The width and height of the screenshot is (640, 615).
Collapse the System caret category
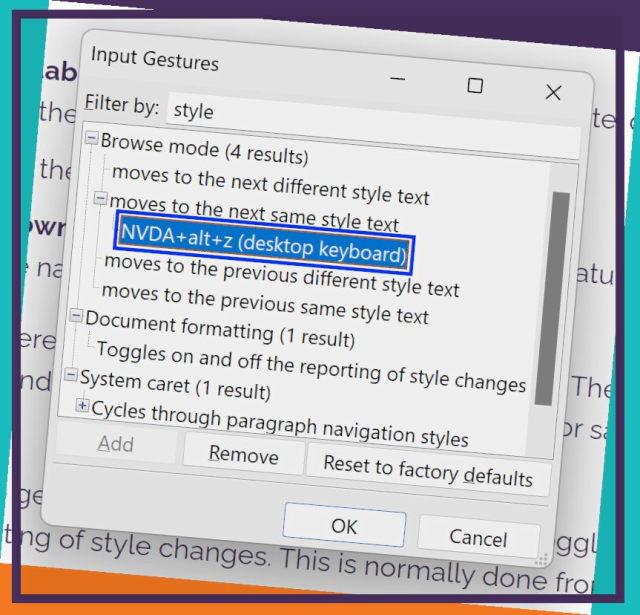(x=70, y=375)
